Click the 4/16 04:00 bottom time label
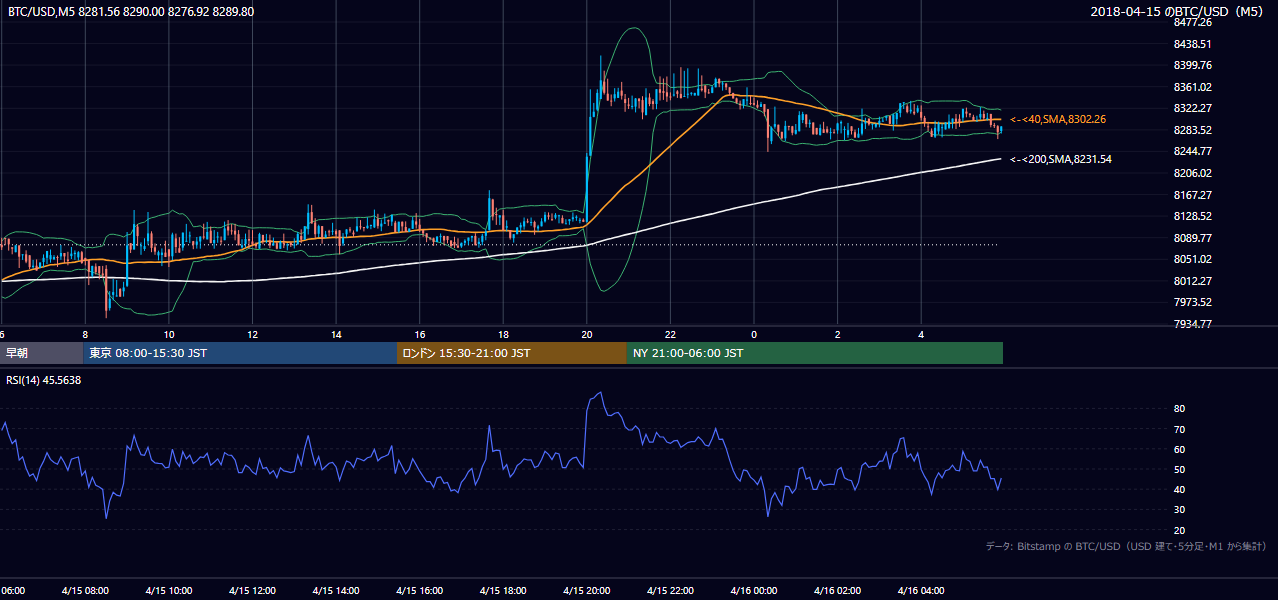Viewport: 1278px width, 600px height. (x=921, y=591)
